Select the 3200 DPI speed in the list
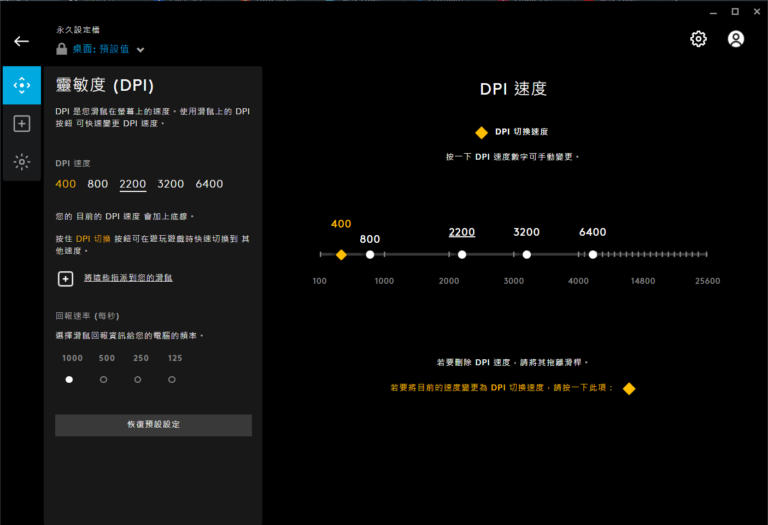Image resolution: width=768 pixels, height=525 pixels. pos(170,184)
